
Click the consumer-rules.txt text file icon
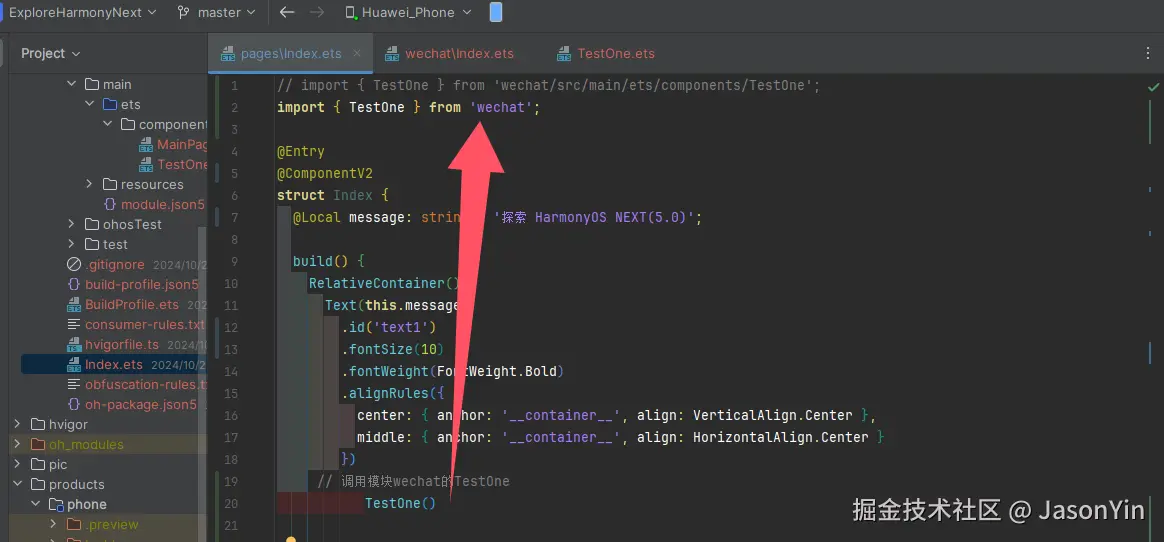73,324
